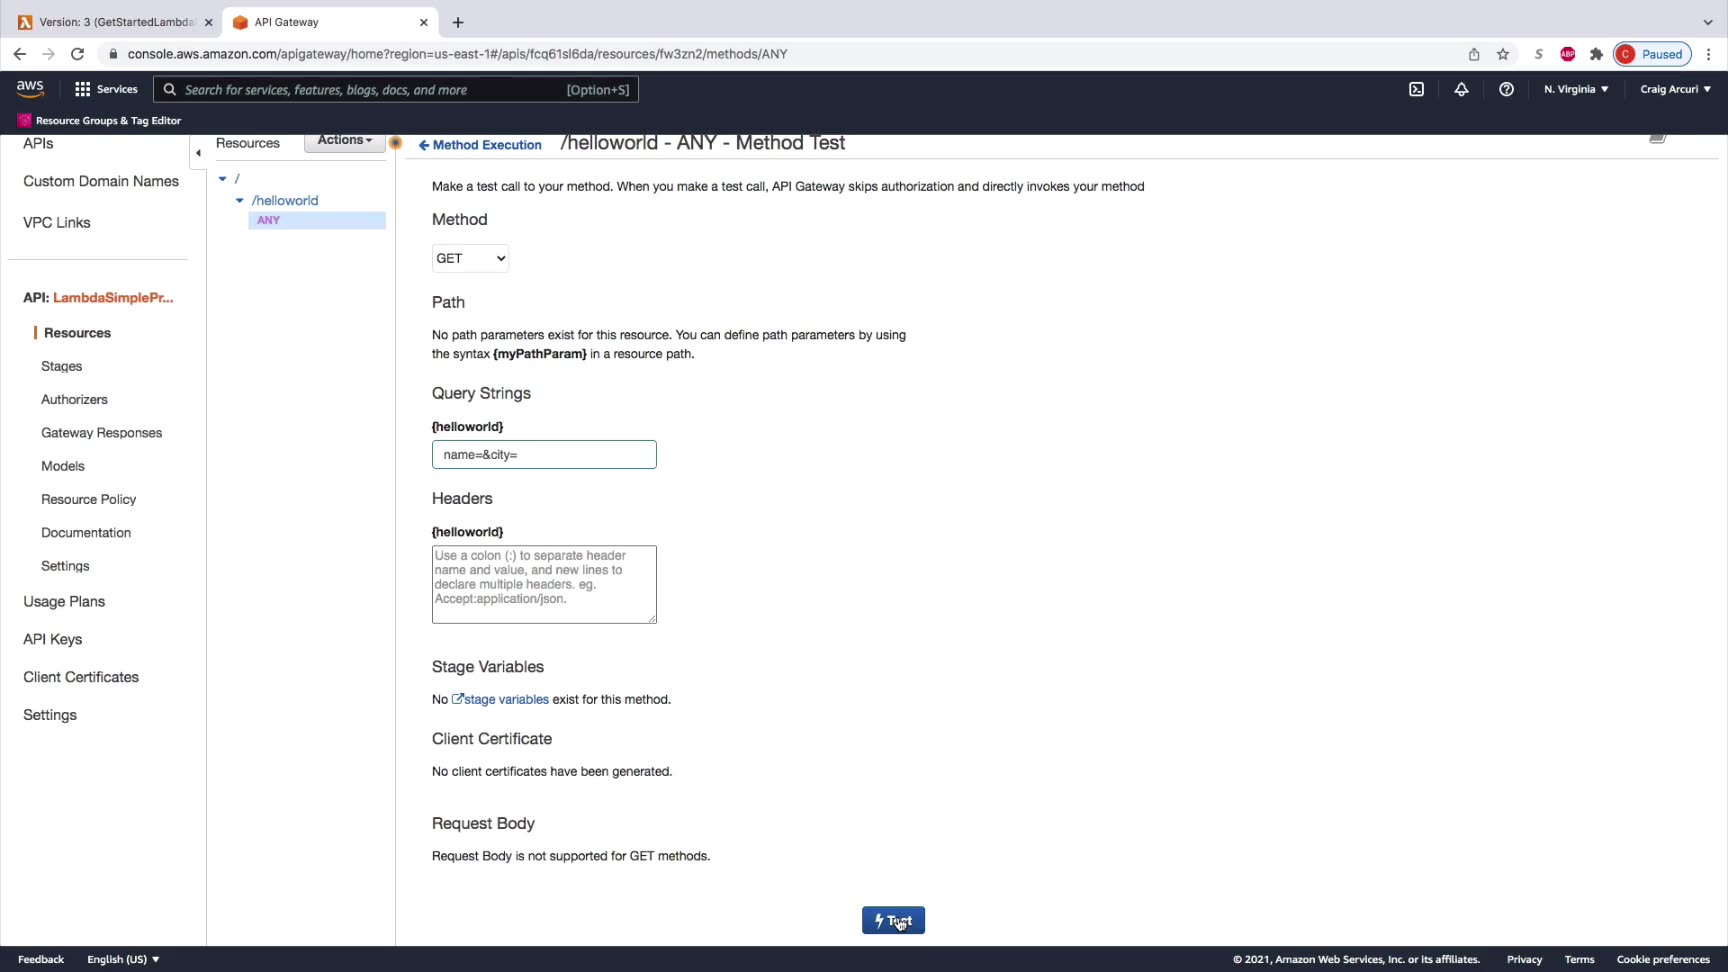The width and height of the screenshot is (1728, 972).
Task: Open the tab search chevron
Action: [1708, 22]
